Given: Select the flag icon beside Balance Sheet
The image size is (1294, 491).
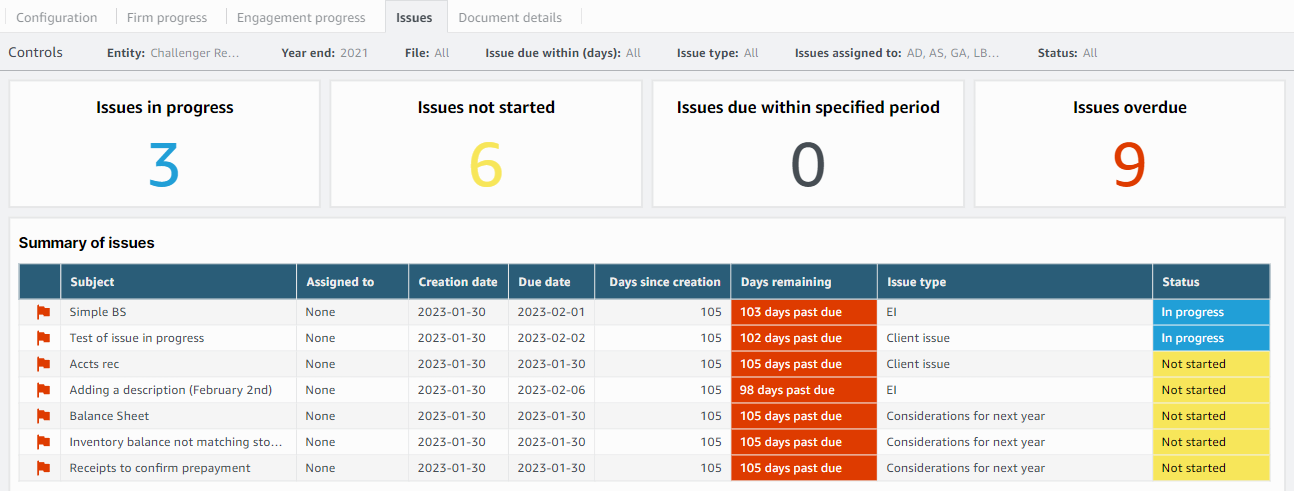Looking at the screenshot, I should pos(43,416).
